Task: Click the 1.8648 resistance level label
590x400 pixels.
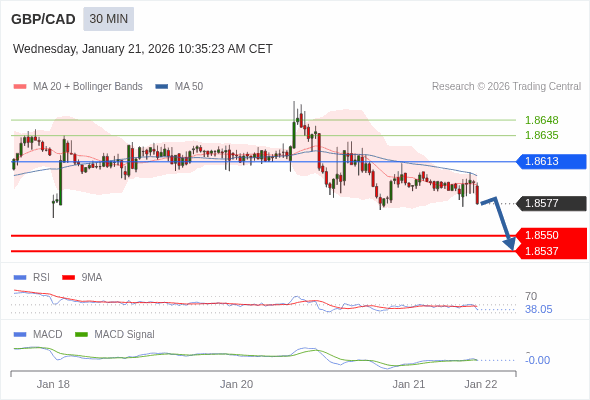Action: click(x=541, y=120)
